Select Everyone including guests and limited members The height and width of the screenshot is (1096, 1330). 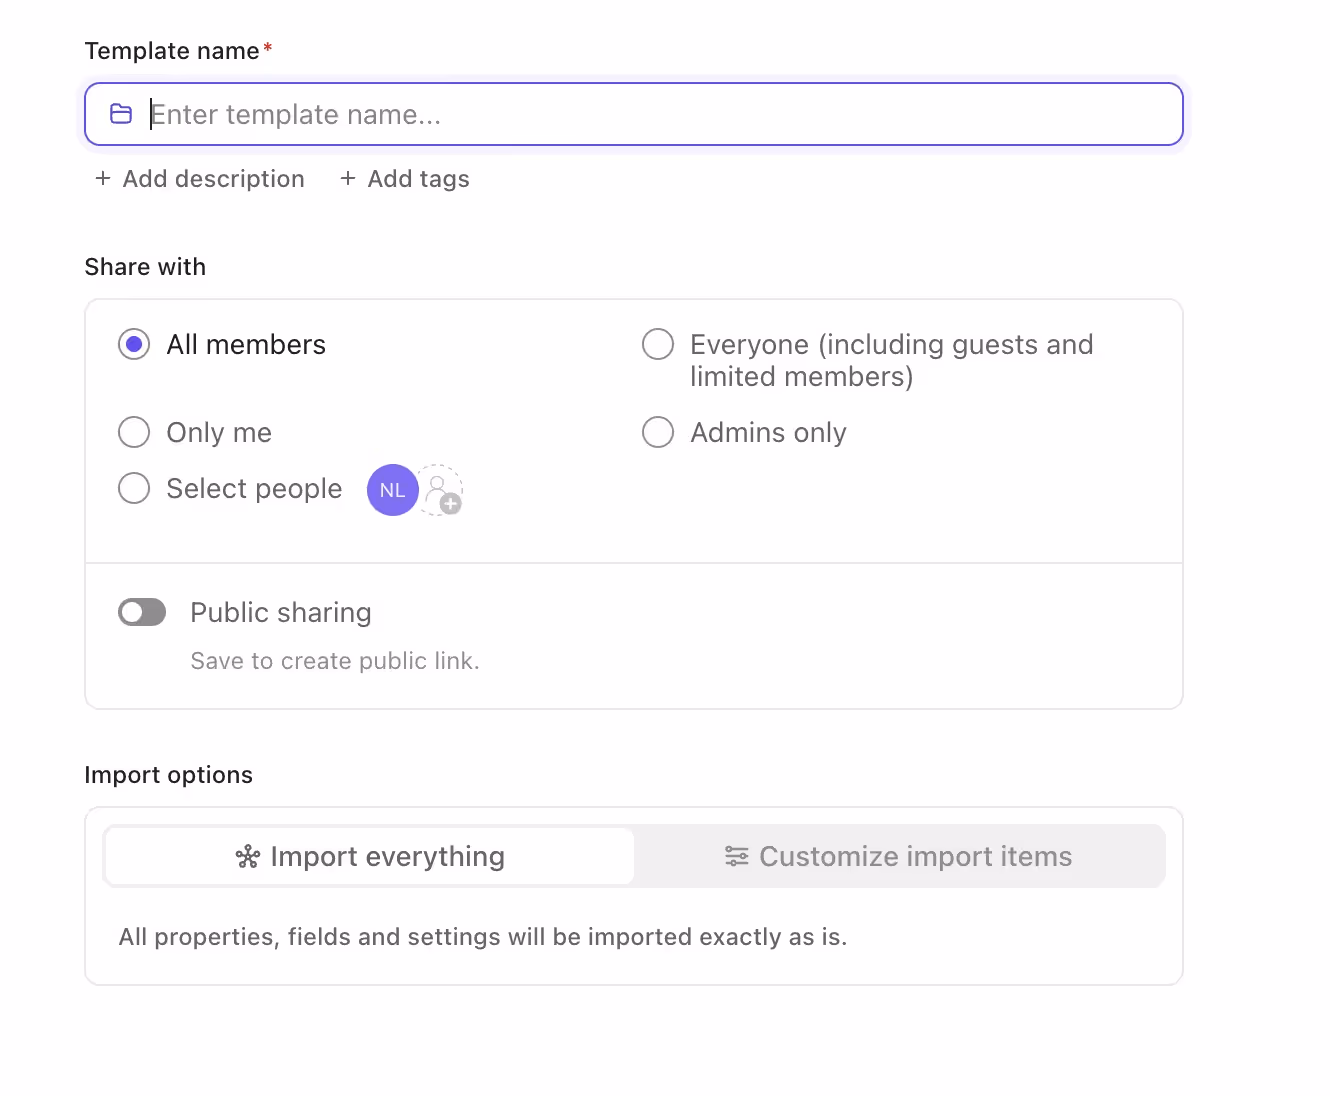click(x=658, y=345)
